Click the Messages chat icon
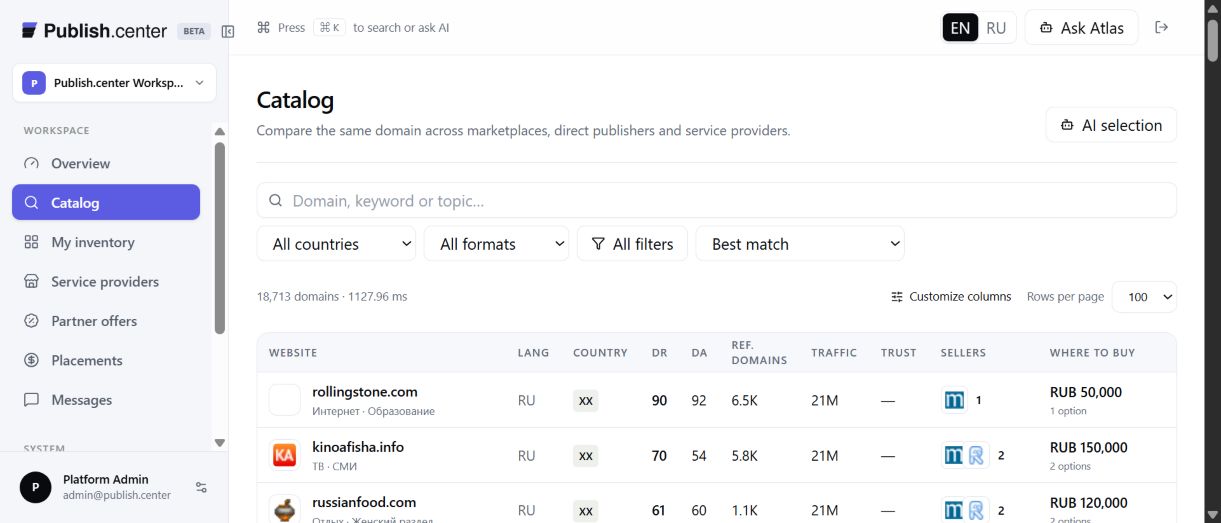 (x=32, y=400)
